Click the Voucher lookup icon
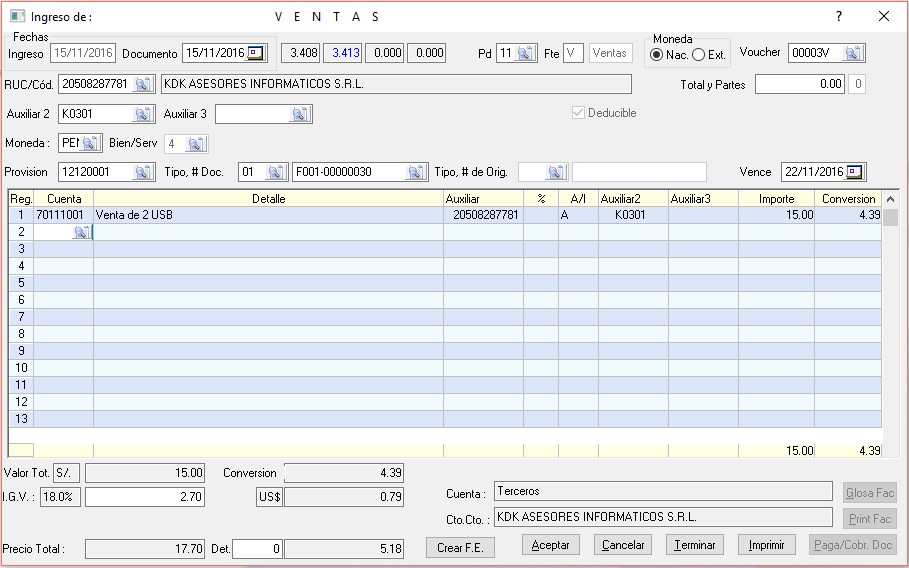Screen dimensions: 909x568 [853, 53]
